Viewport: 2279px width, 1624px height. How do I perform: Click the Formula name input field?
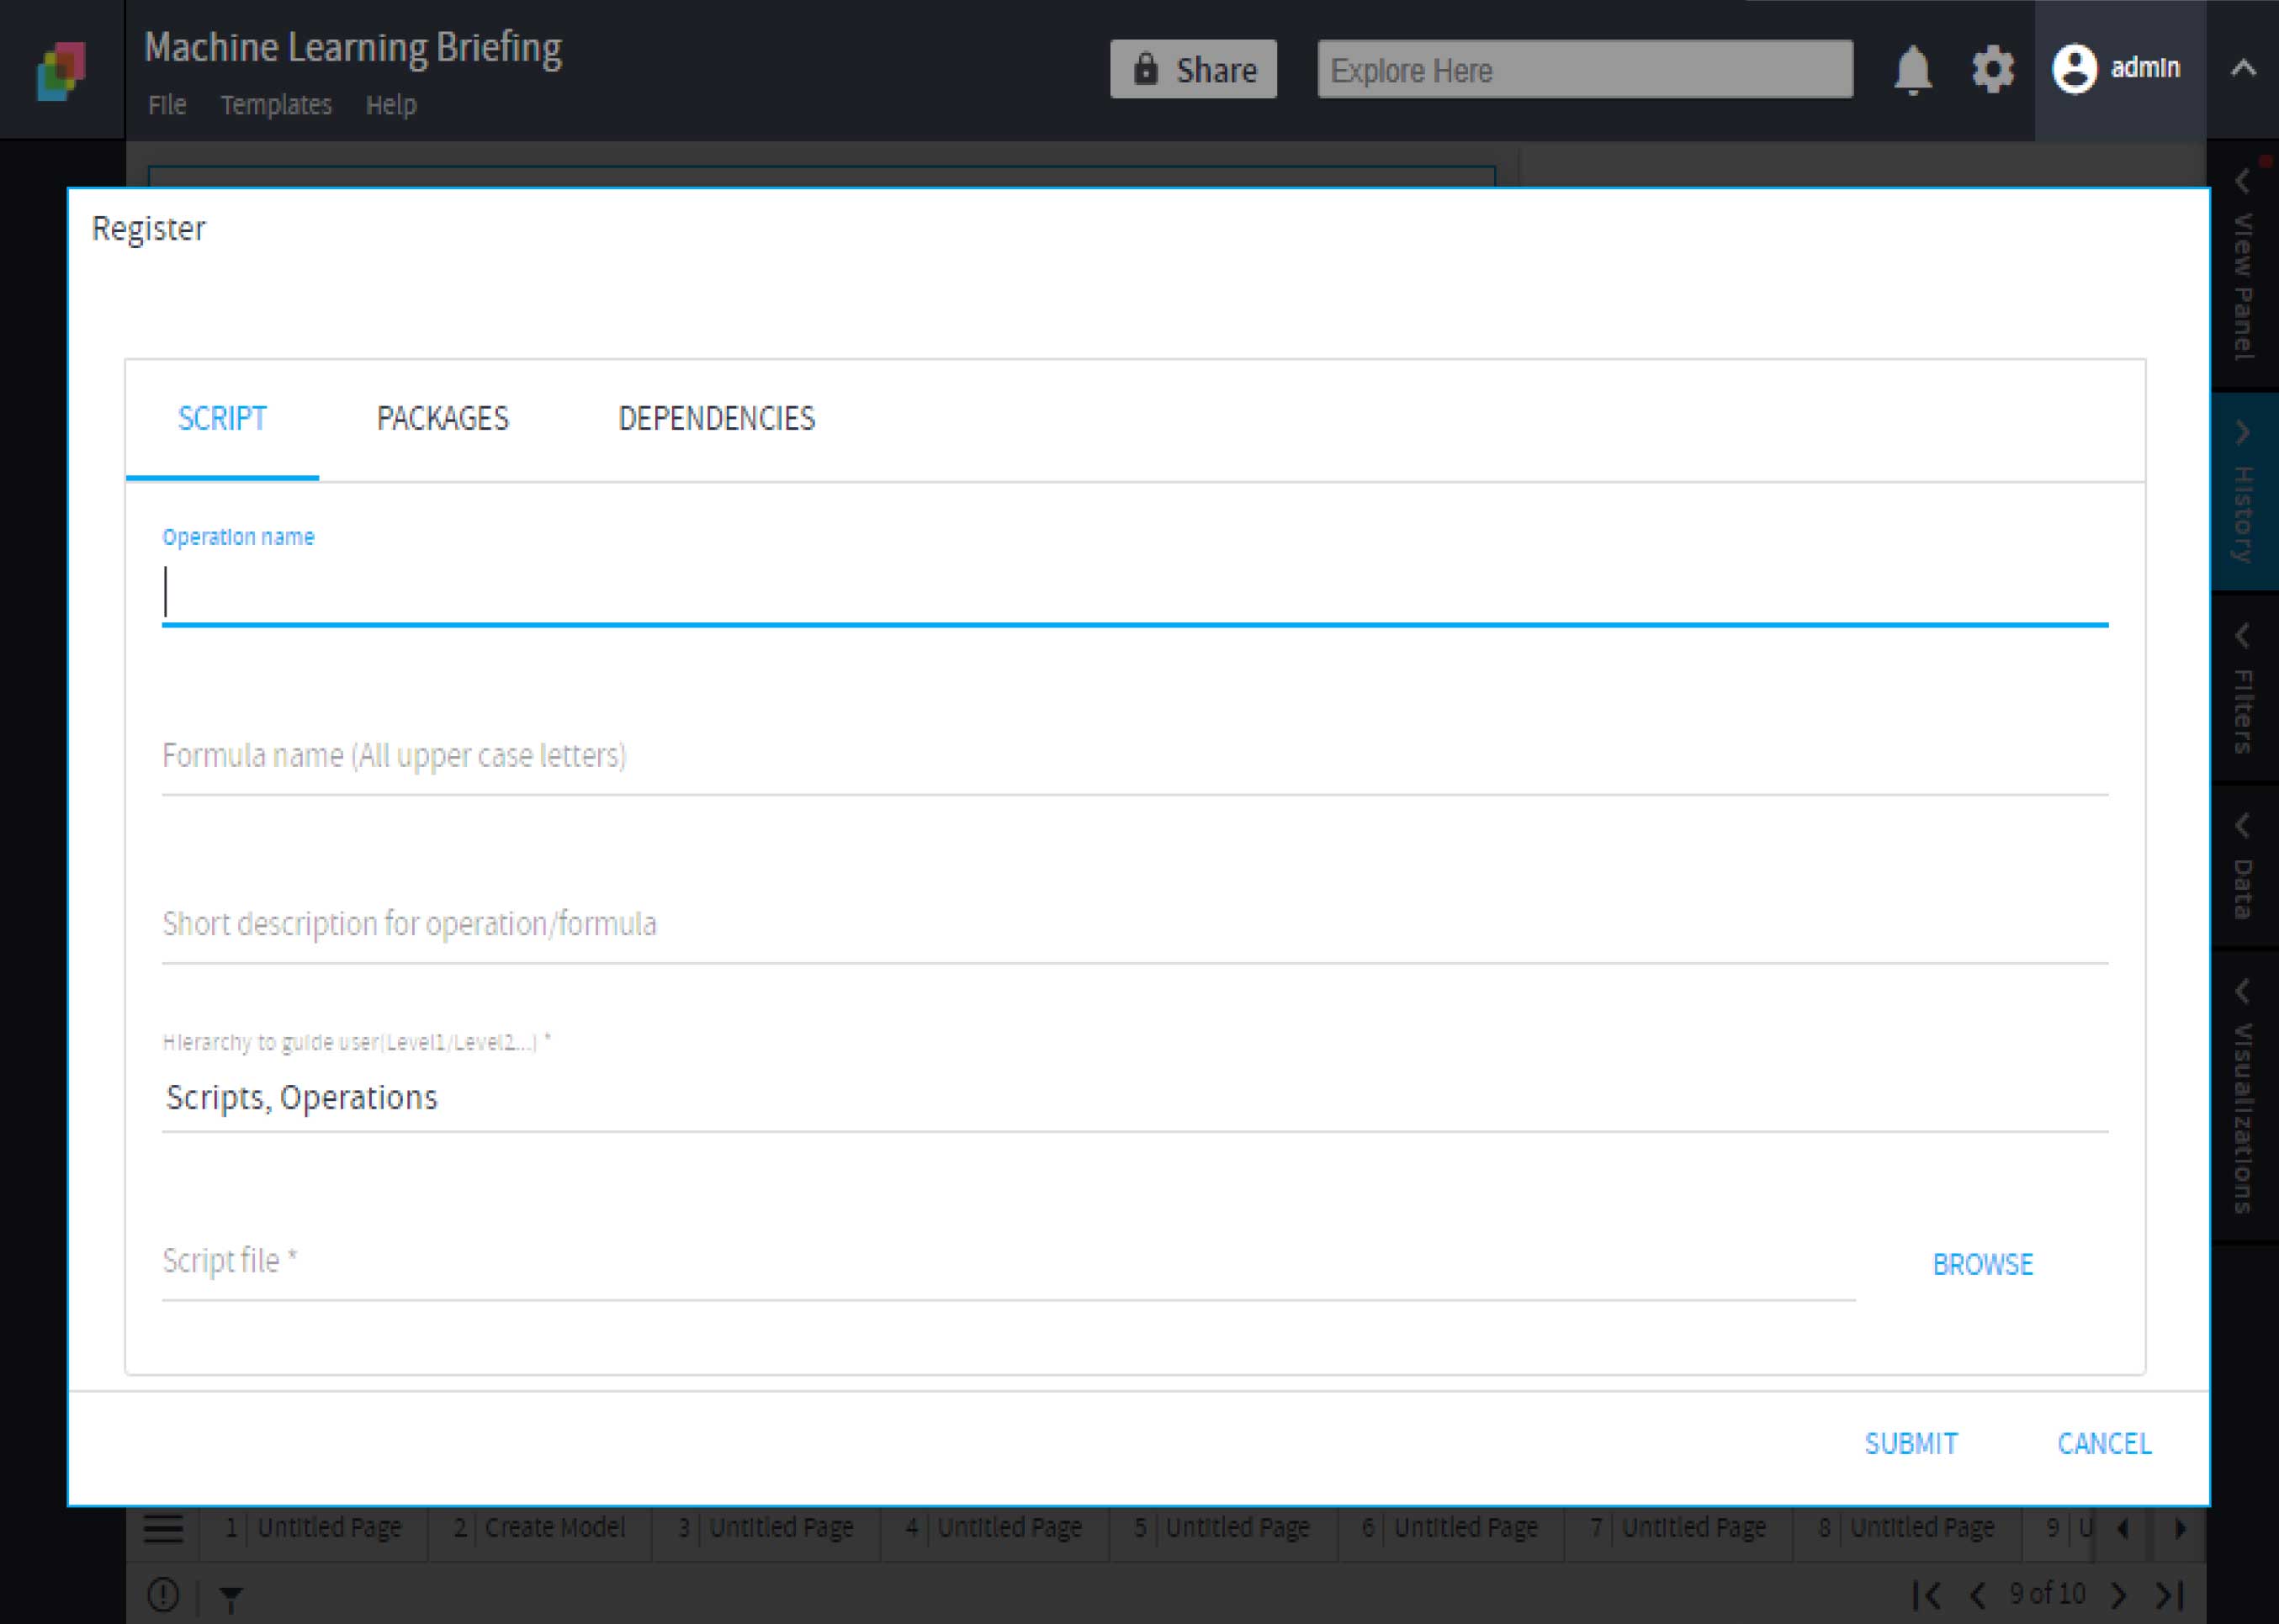[1135, 757]
